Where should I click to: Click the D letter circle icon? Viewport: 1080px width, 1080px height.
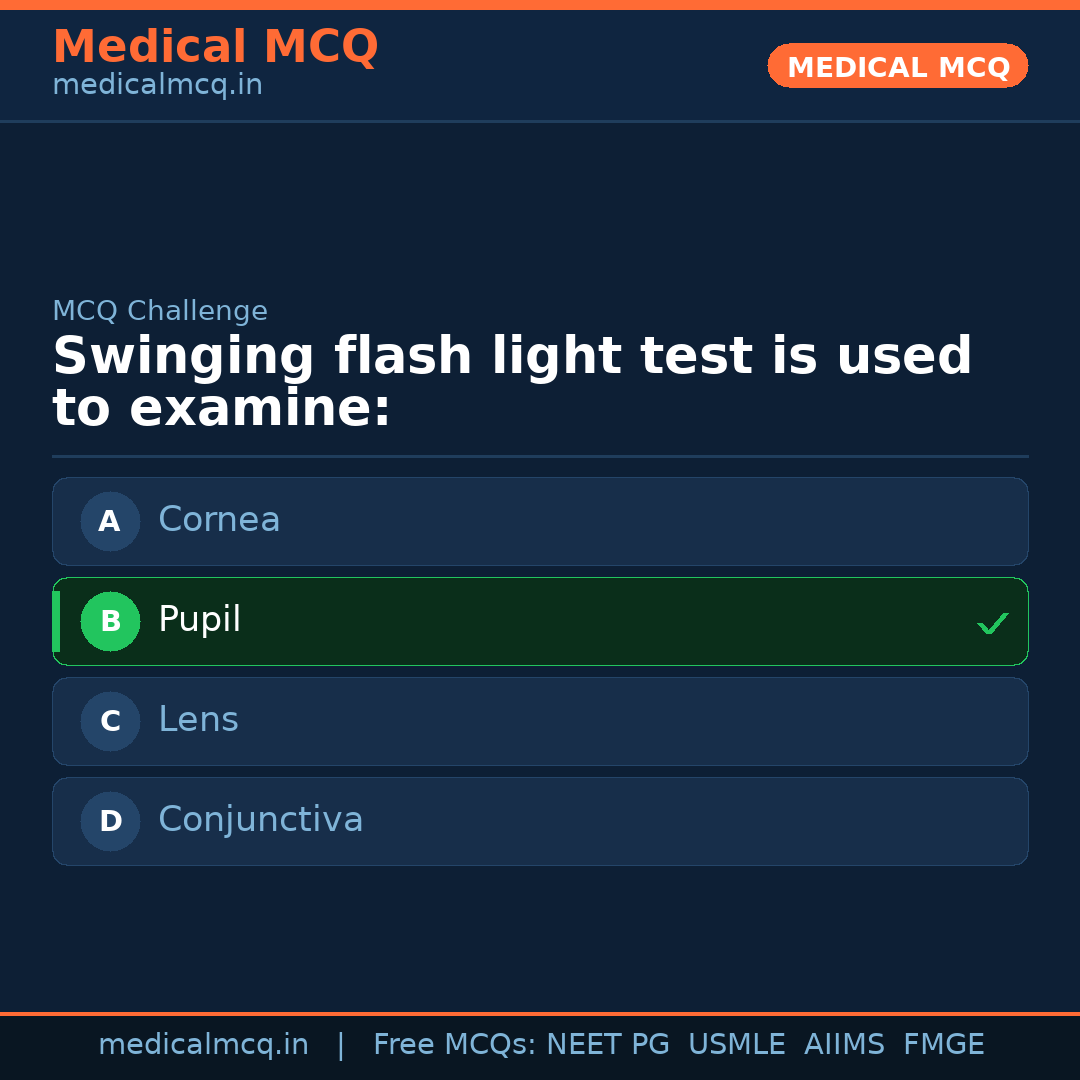110,821
